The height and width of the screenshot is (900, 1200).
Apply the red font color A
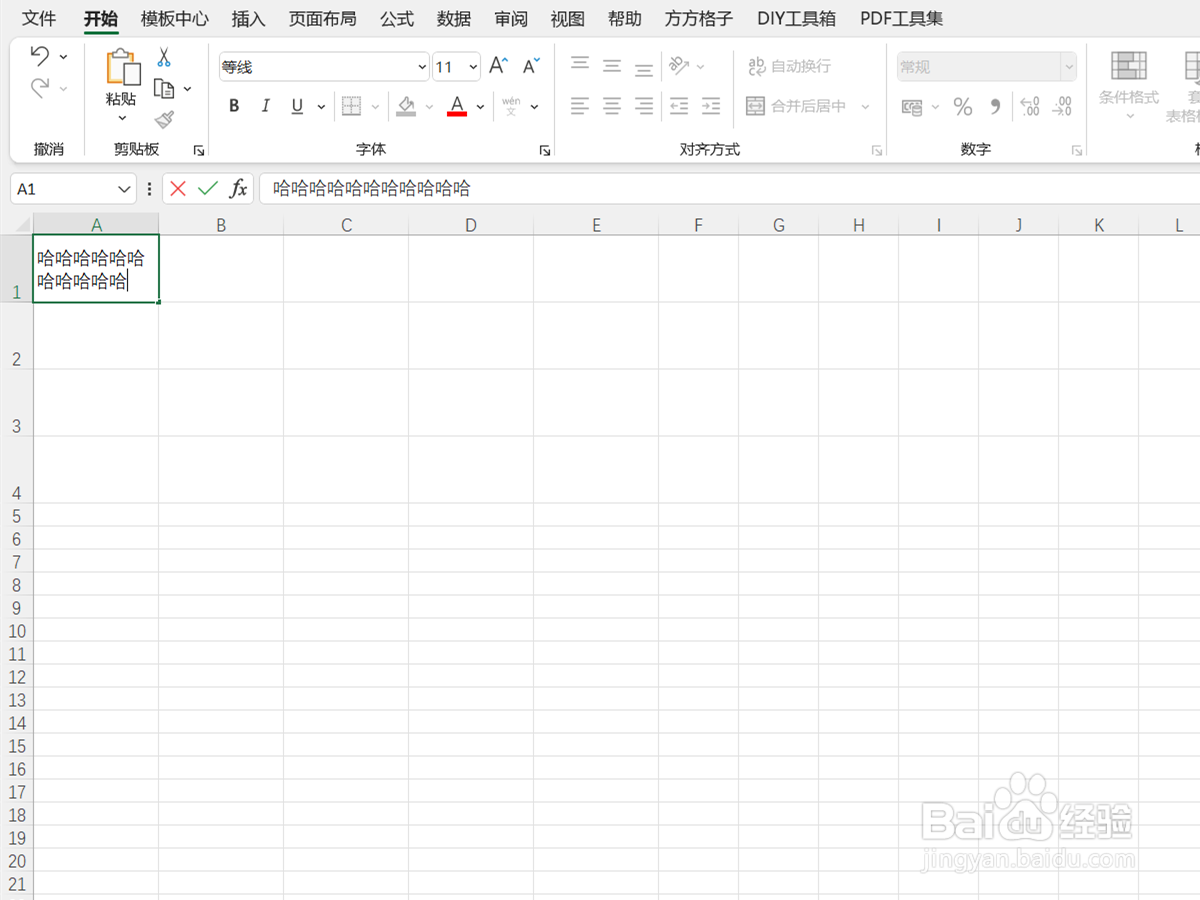[x=457, y=105]
